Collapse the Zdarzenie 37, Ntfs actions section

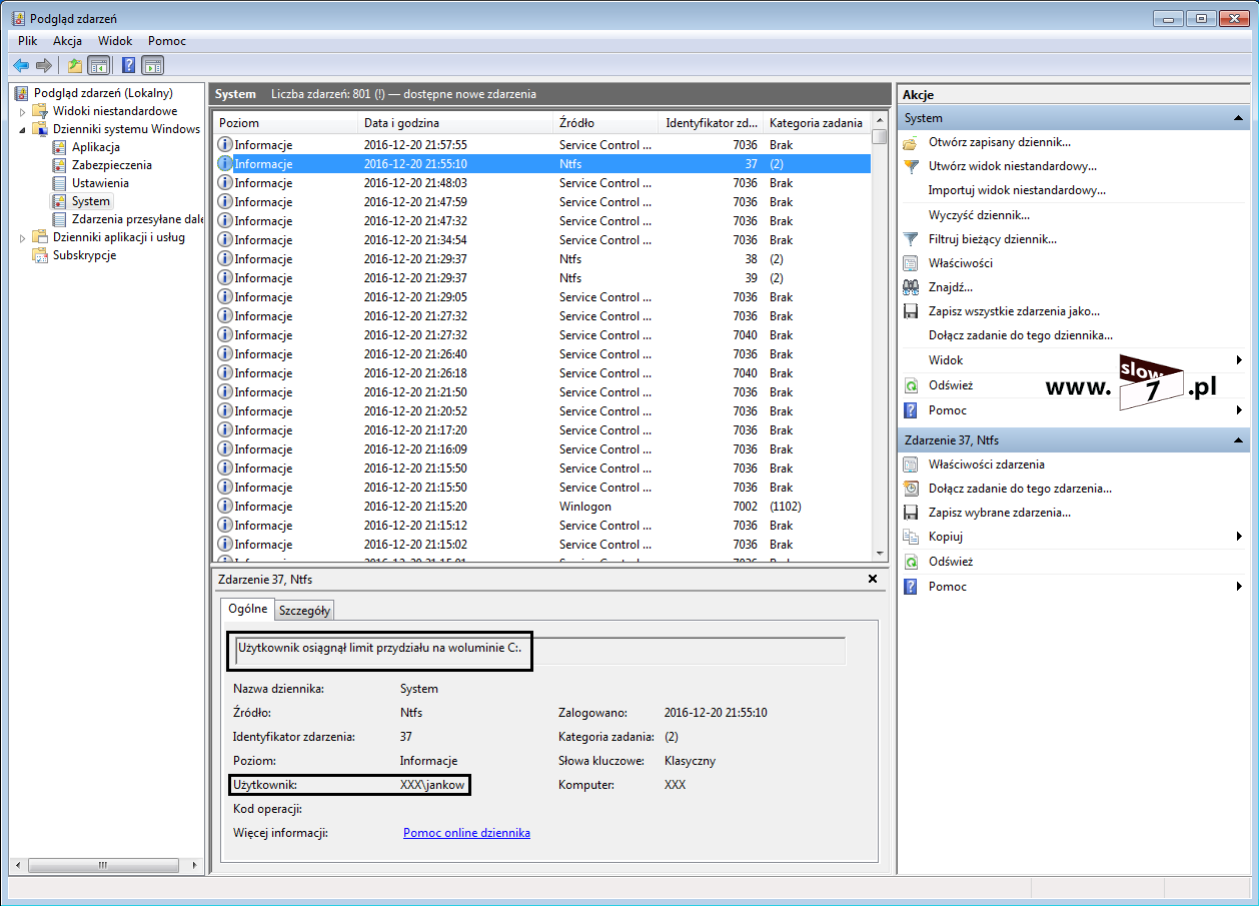pyautogui.click(x=1239, y=440)
